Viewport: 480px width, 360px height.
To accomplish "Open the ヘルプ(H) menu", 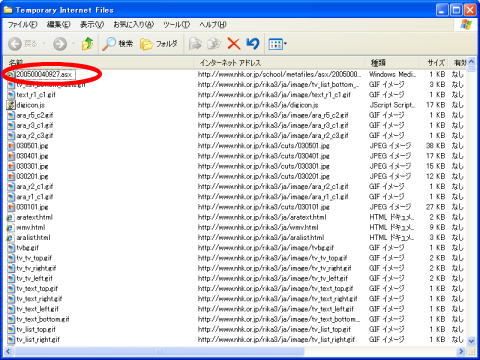I will tap(213, 25).
